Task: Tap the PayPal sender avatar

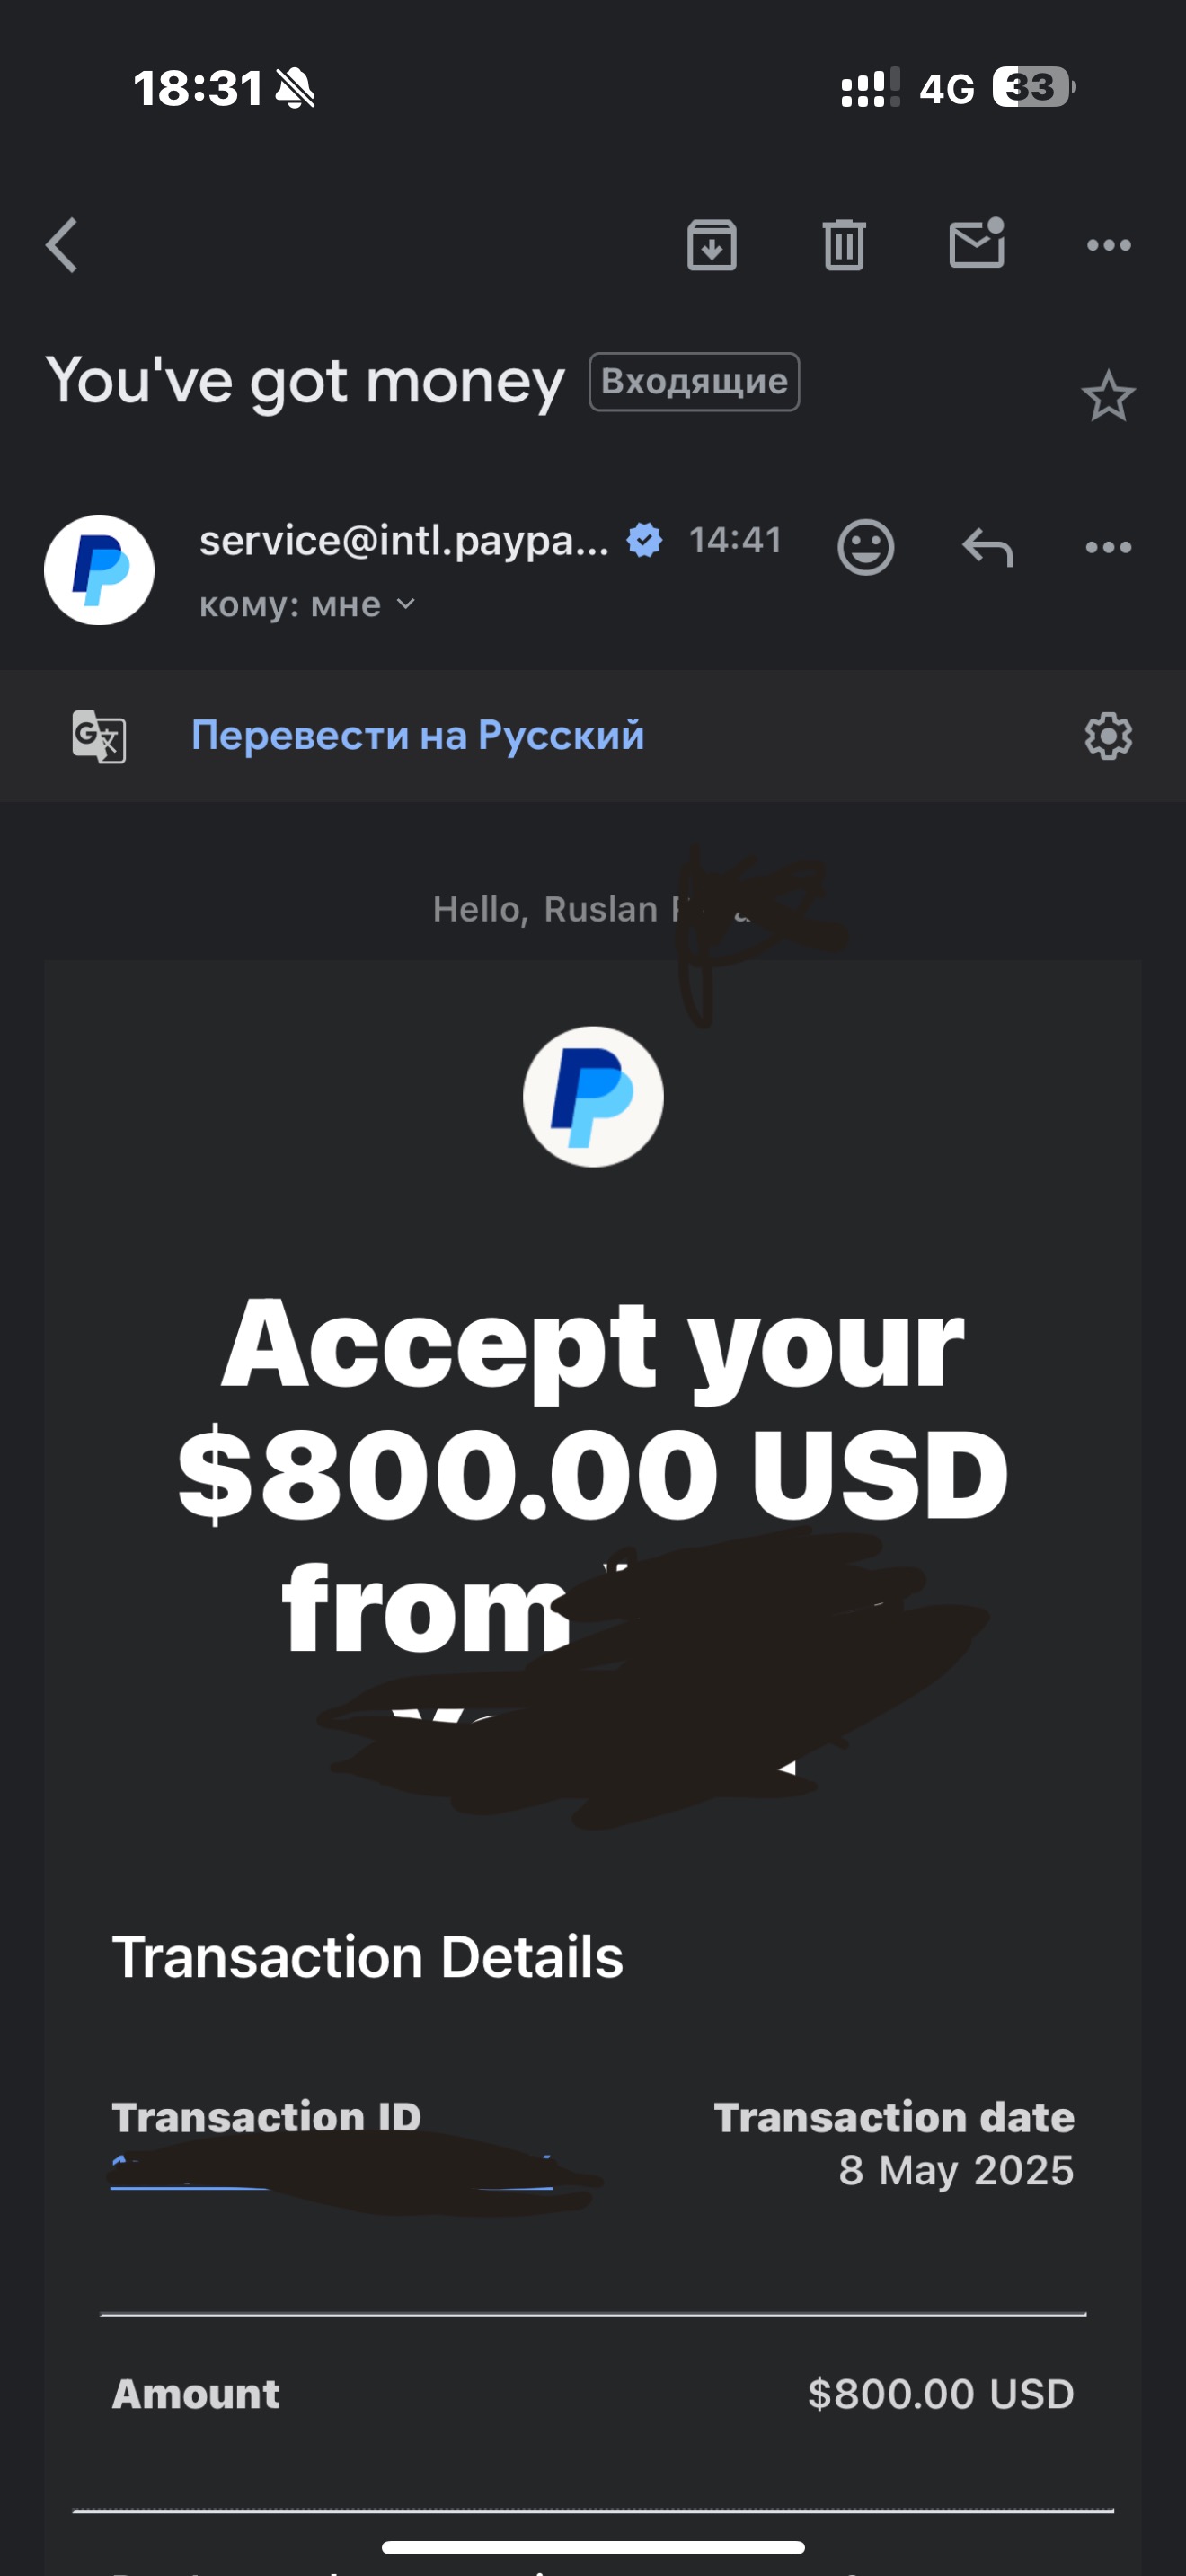Action: point(99,570)
